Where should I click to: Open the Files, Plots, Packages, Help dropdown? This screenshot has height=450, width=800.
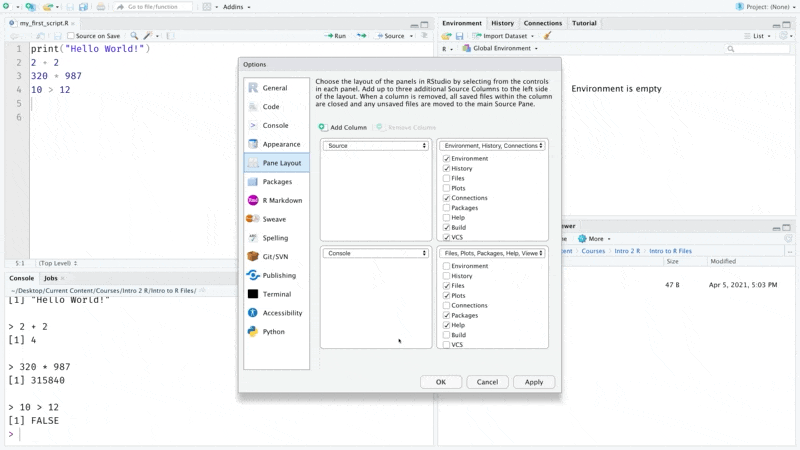pyautogui.click(x=492, y=254)
